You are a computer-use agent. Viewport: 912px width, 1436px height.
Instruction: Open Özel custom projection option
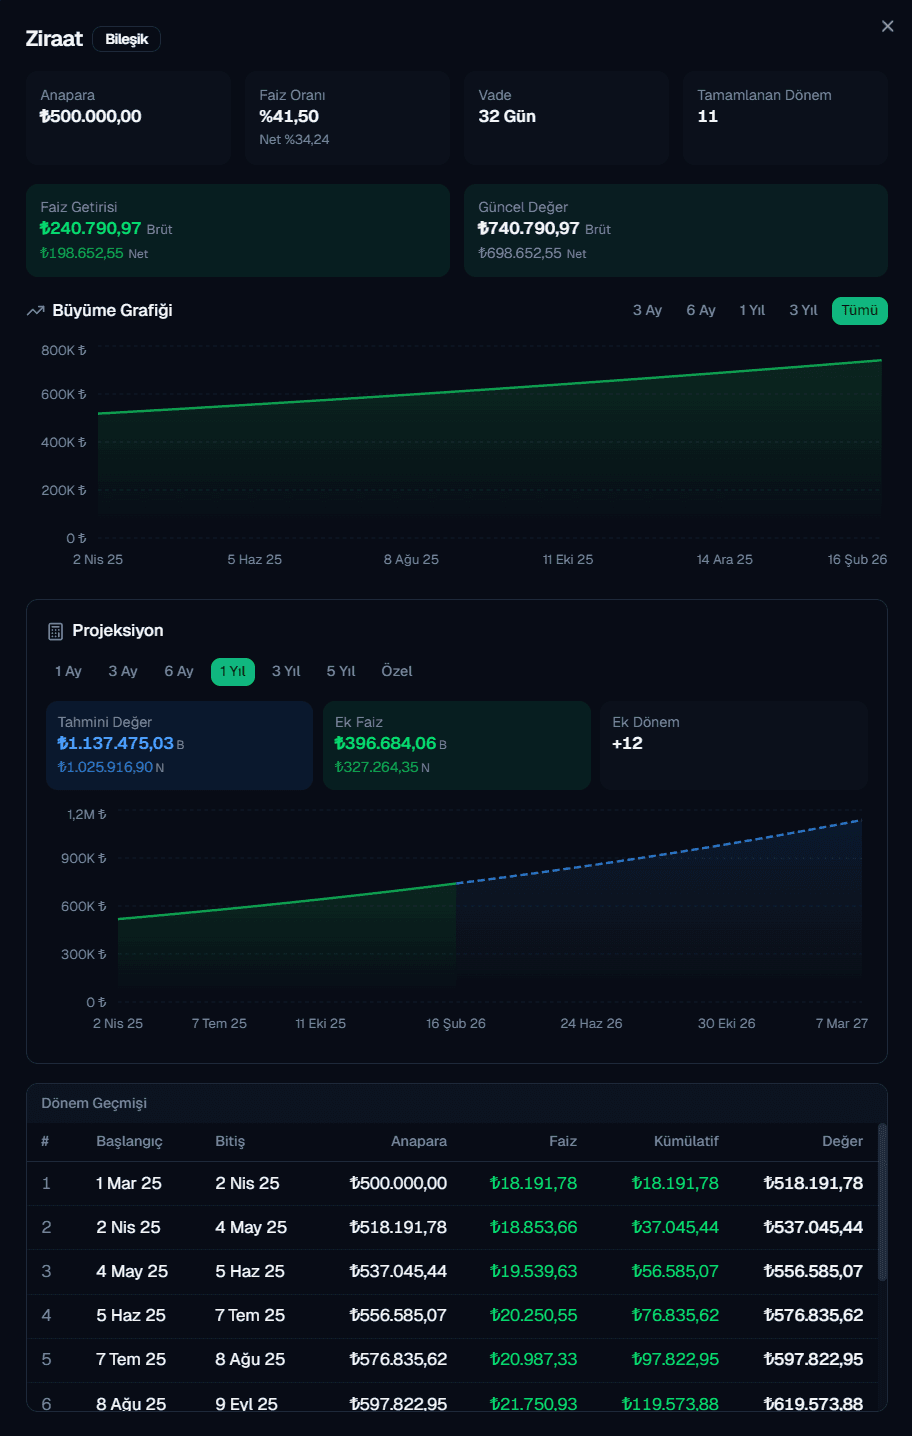pos(397,672)
